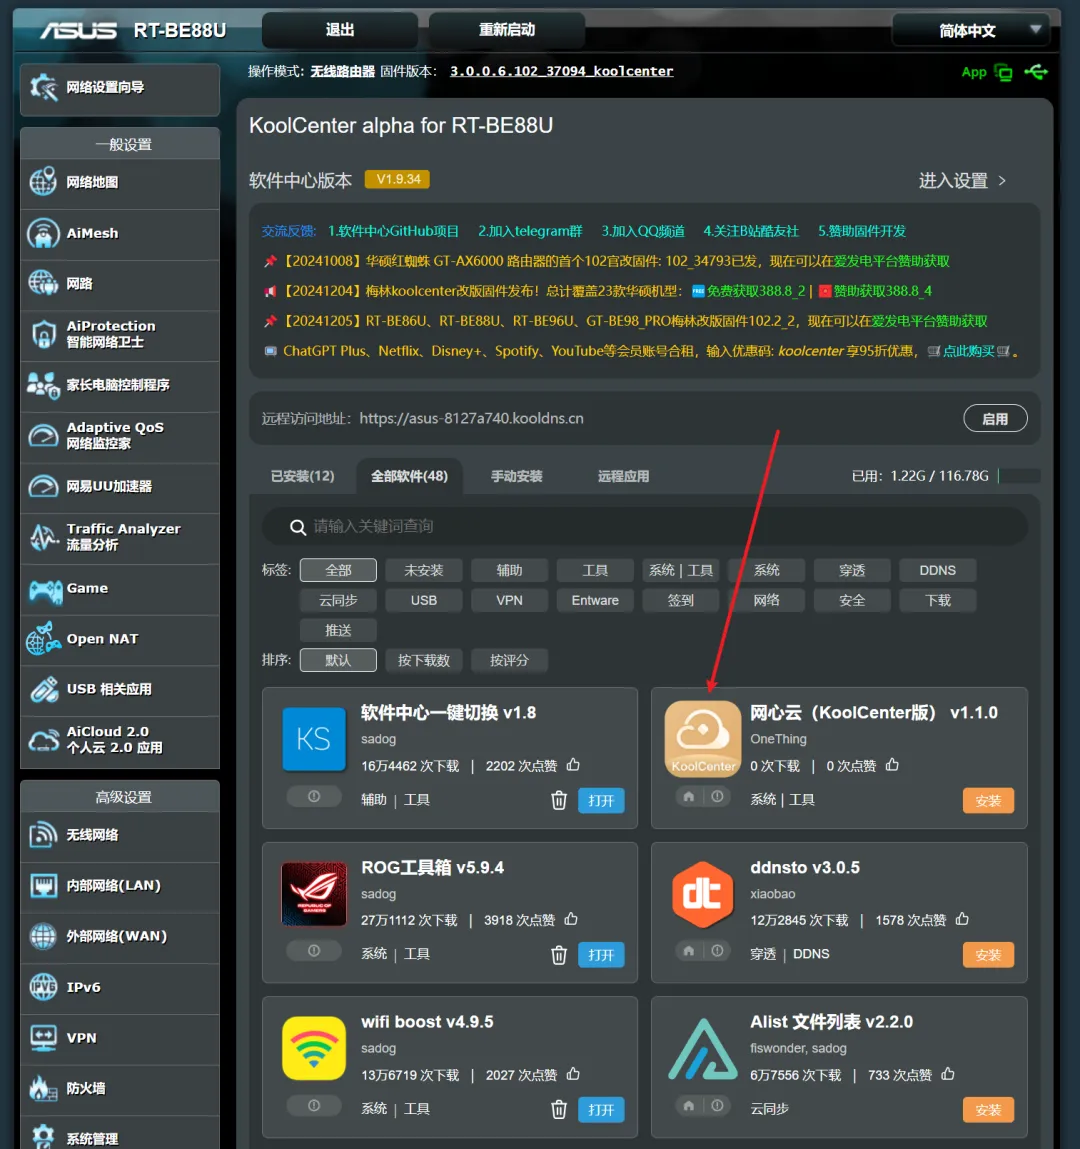Viewport: 1080px width, 1149px height.
Task: Expand 进入设置 chevron
Action: [1002, 181]
